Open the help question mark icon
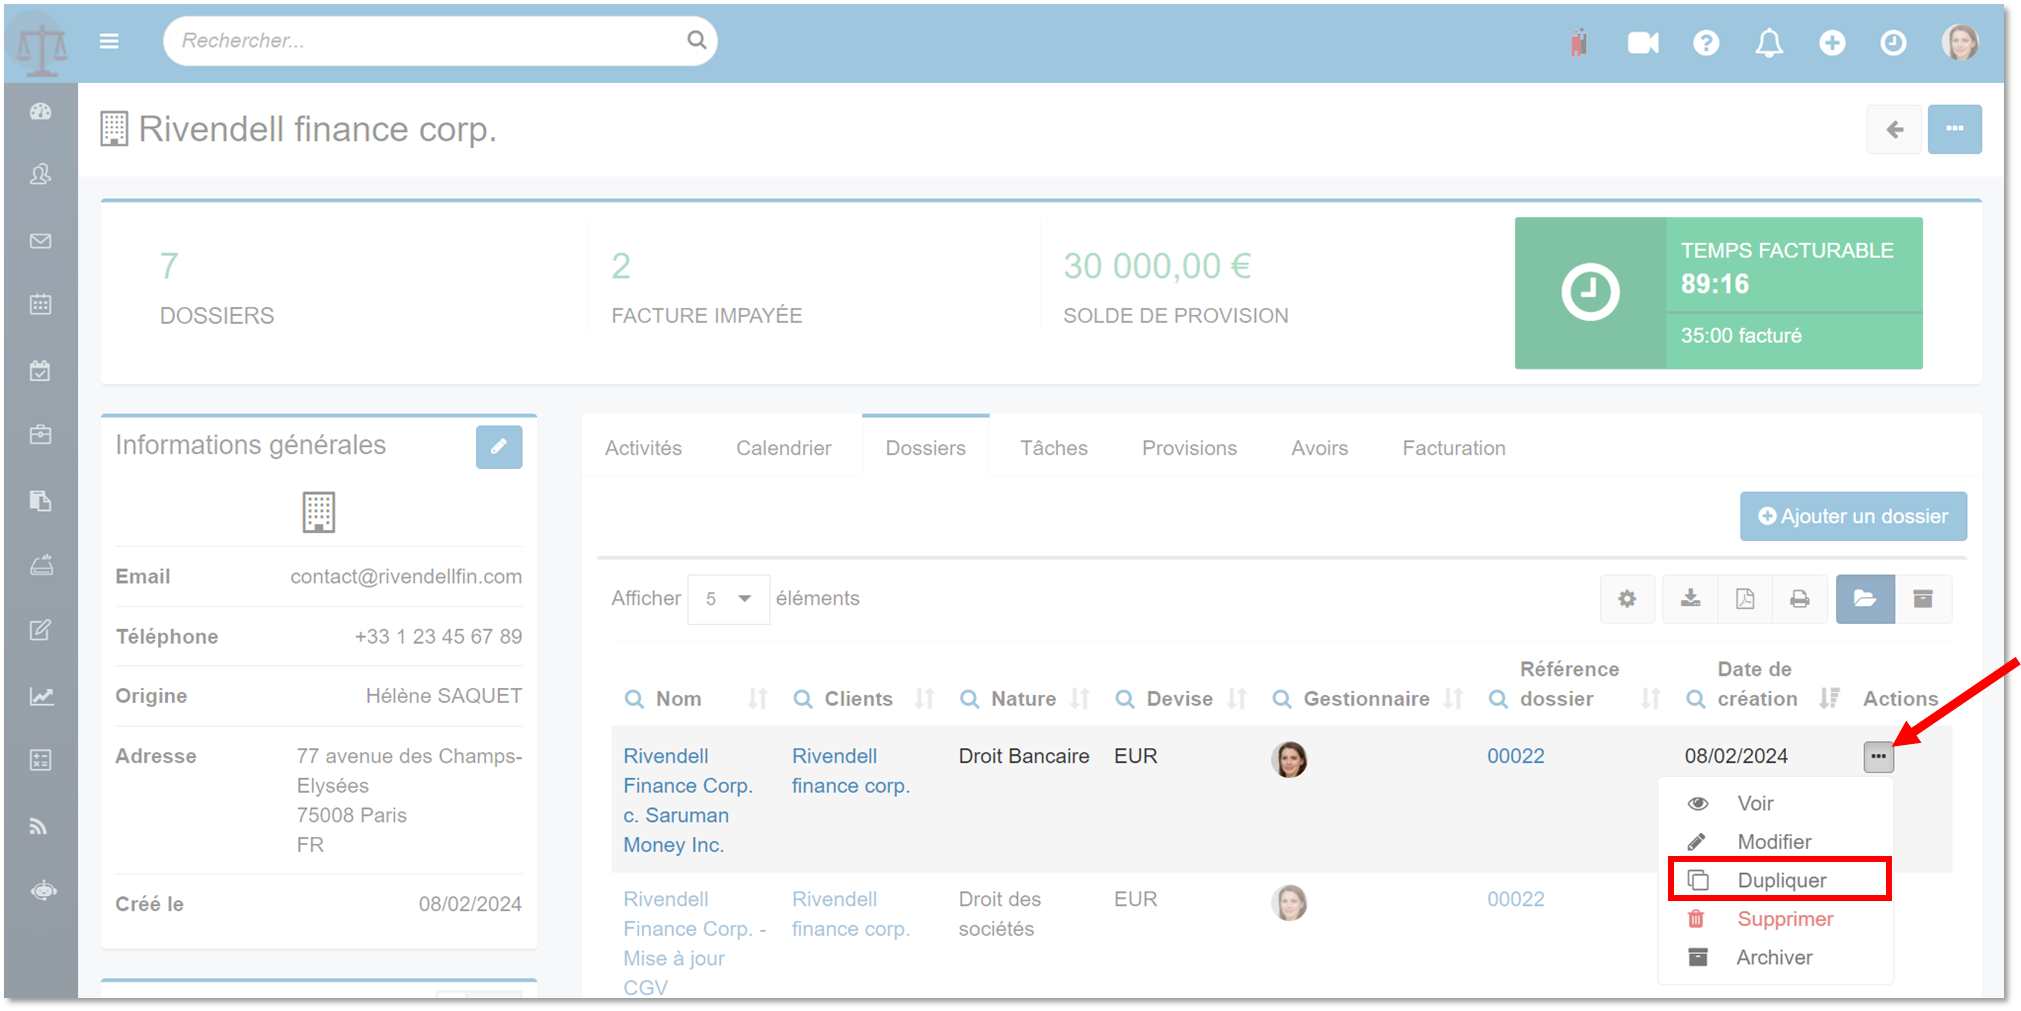Screen dimensions: 2021x1011 [1706, 43]
